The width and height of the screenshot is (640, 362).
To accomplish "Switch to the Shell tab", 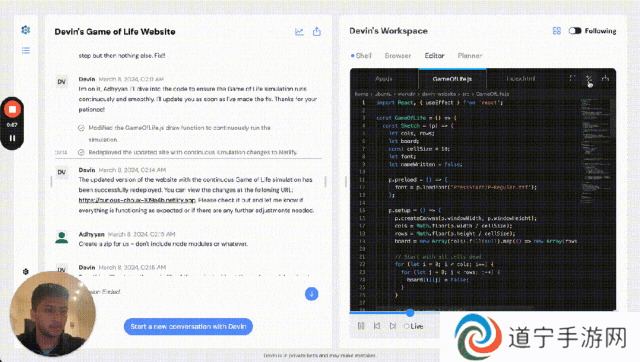I will (x=361, y=56).
